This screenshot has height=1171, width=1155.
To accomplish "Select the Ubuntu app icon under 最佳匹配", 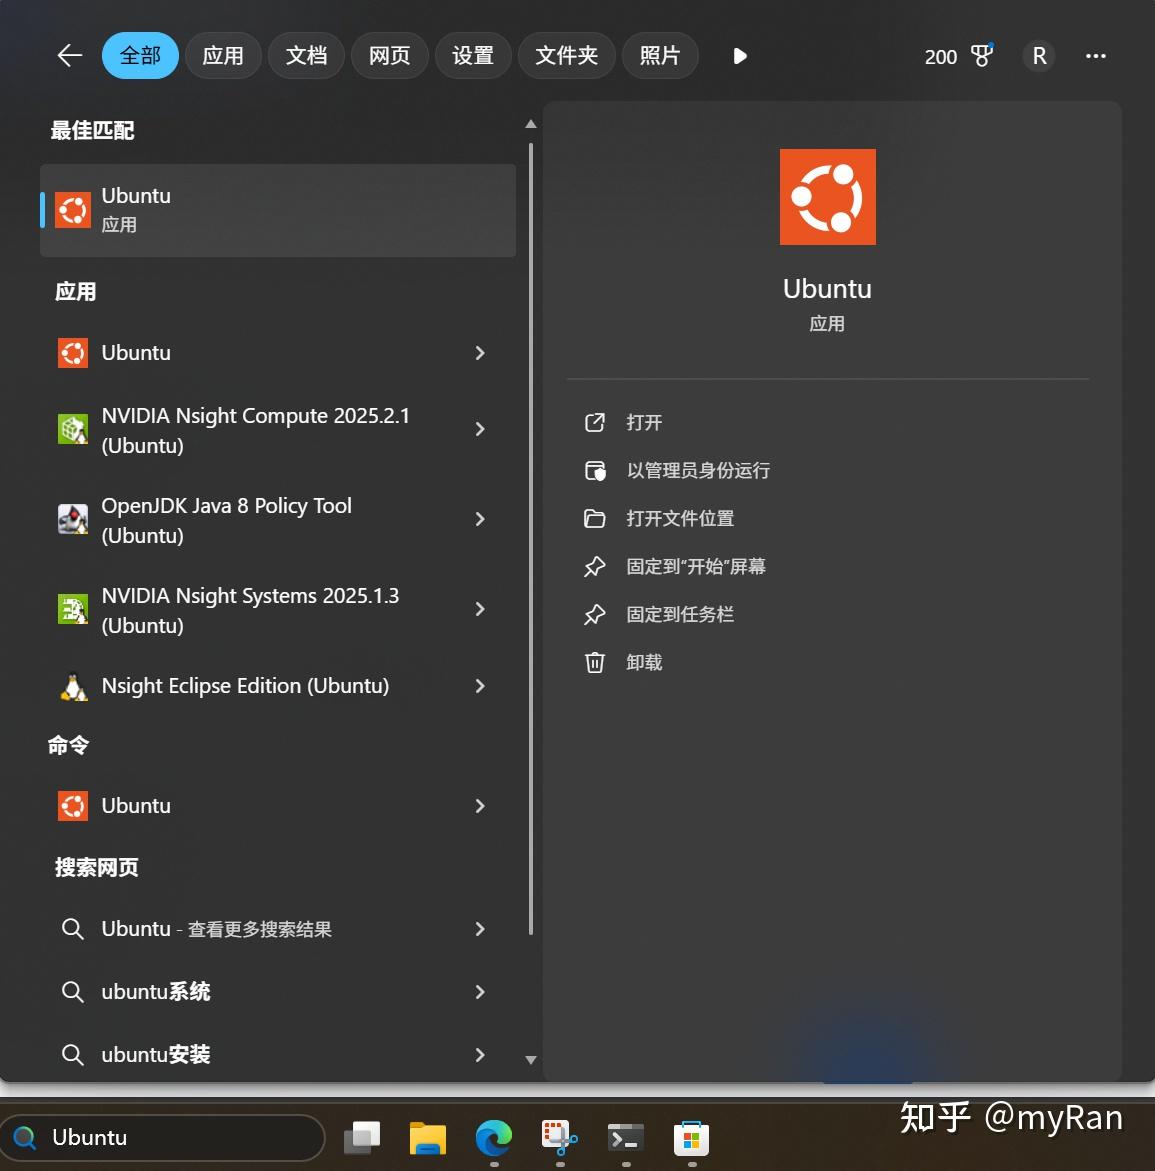I will [x=72, y=210].
